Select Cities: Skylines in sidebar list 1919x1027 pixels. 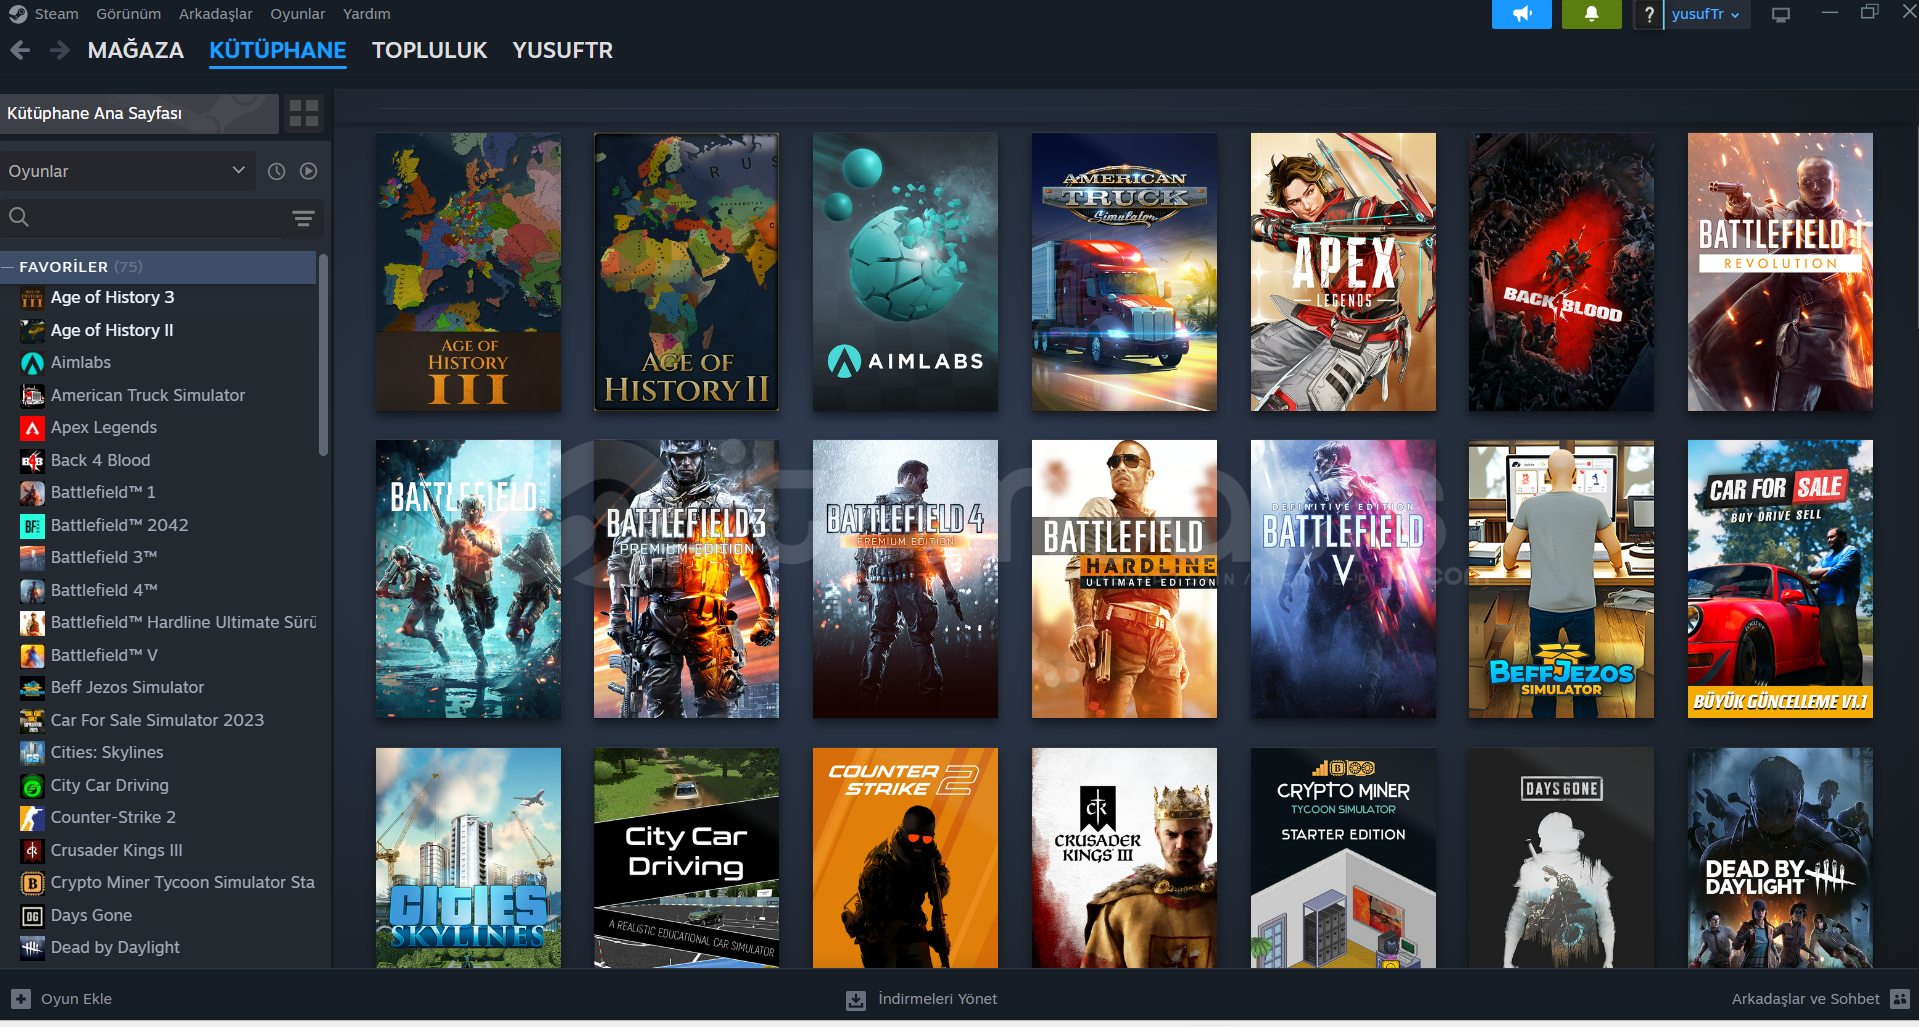[160, 753]
